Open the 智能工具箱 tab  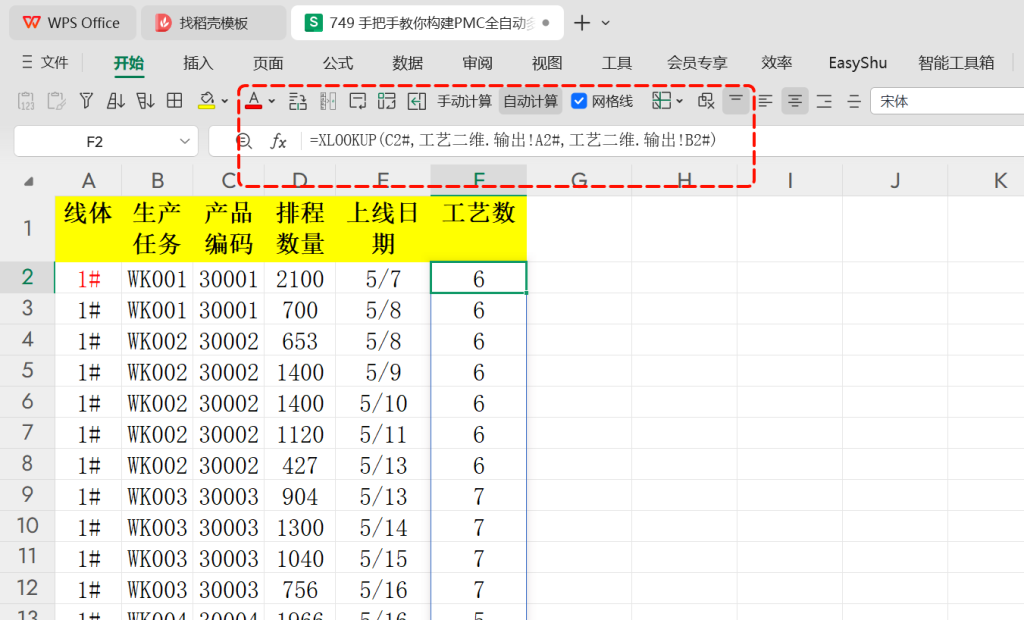[956, 63]
